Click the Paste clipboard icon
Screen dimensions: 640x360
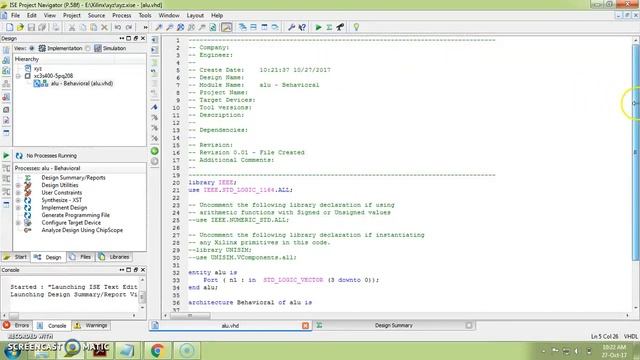tap(93, 27)
